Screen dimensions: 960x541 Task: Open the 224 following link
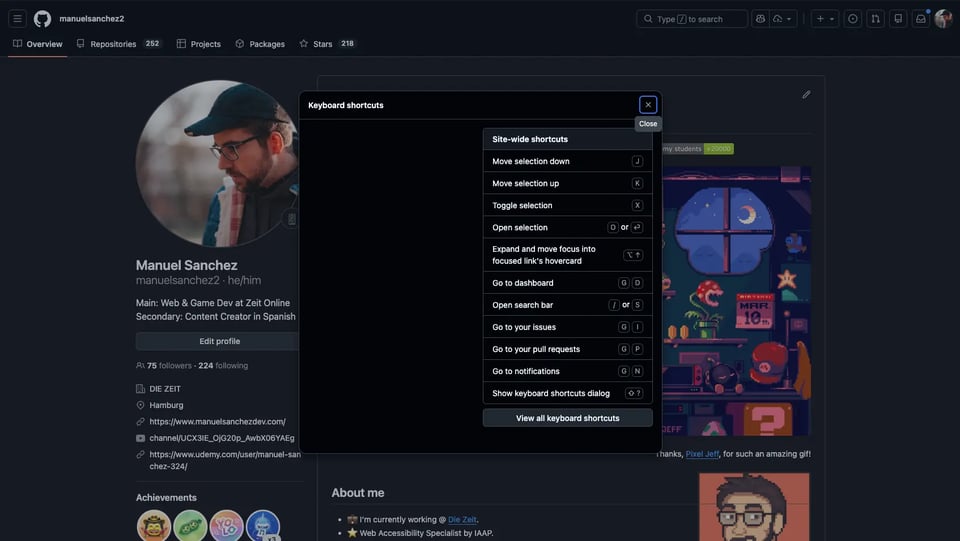tap(223, 365)
